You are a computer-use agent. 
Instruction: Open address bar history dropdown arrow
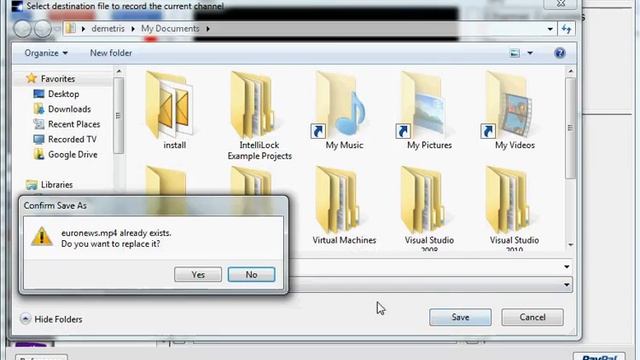(550, 29)
